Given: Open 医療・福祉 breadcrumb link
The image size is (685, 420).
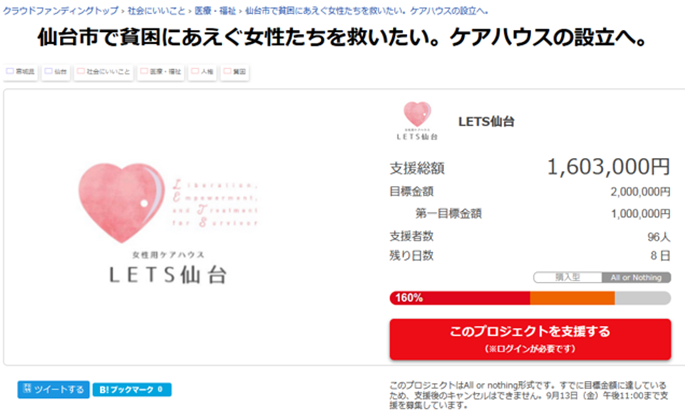Looking at the screenshot, I should click(215, 10).
